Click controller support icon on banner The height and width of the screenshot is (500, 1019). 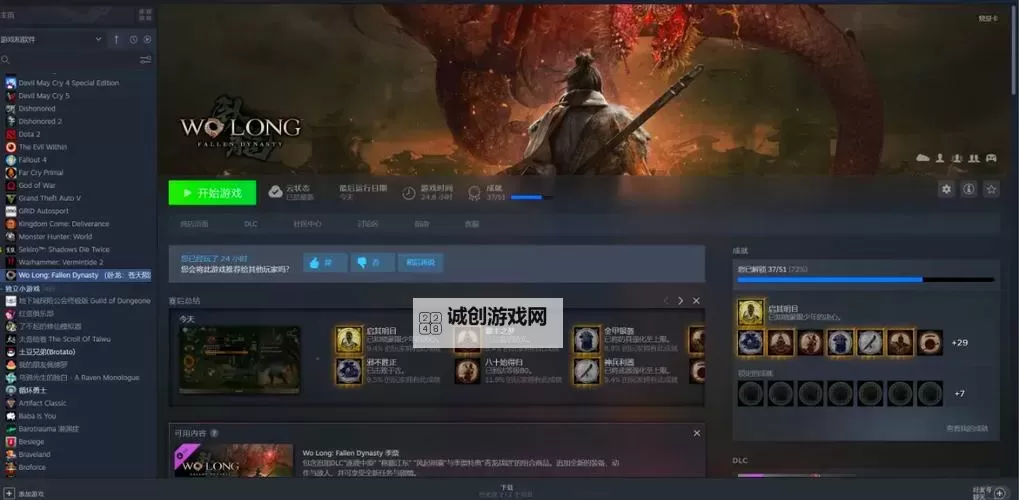pos(991,158)
